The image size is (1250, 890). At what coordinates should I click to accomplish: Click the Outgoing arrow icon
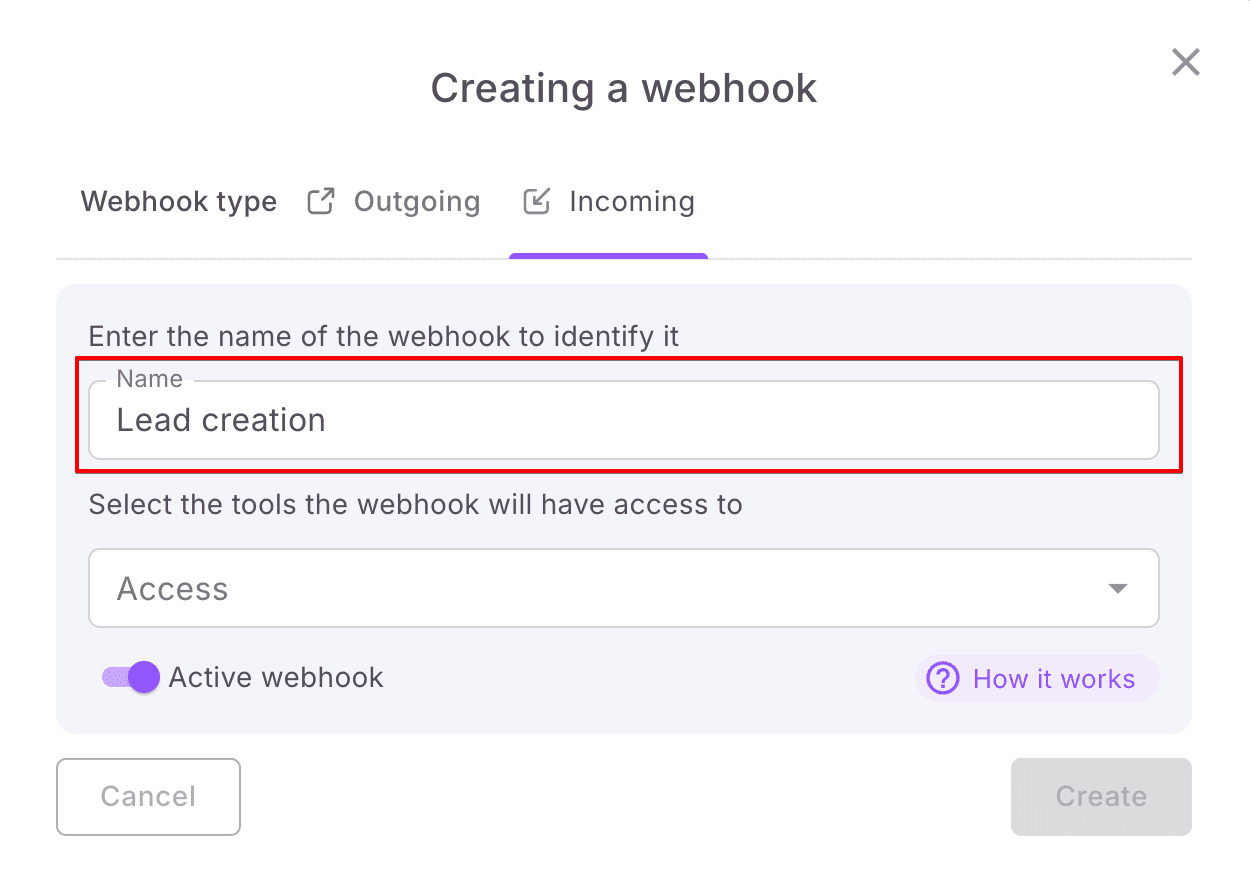click(x=320, y=201)
